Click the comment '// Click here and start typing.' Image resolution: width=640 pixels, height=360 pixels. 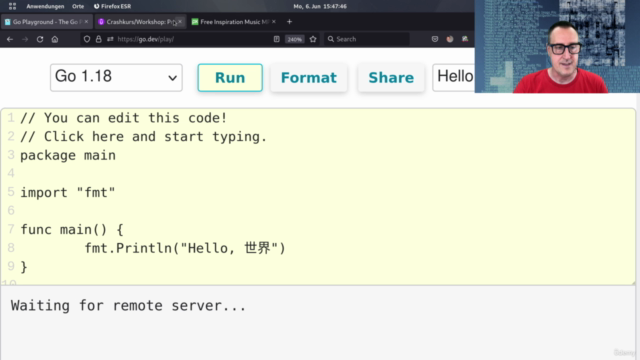tap(143, 137)
